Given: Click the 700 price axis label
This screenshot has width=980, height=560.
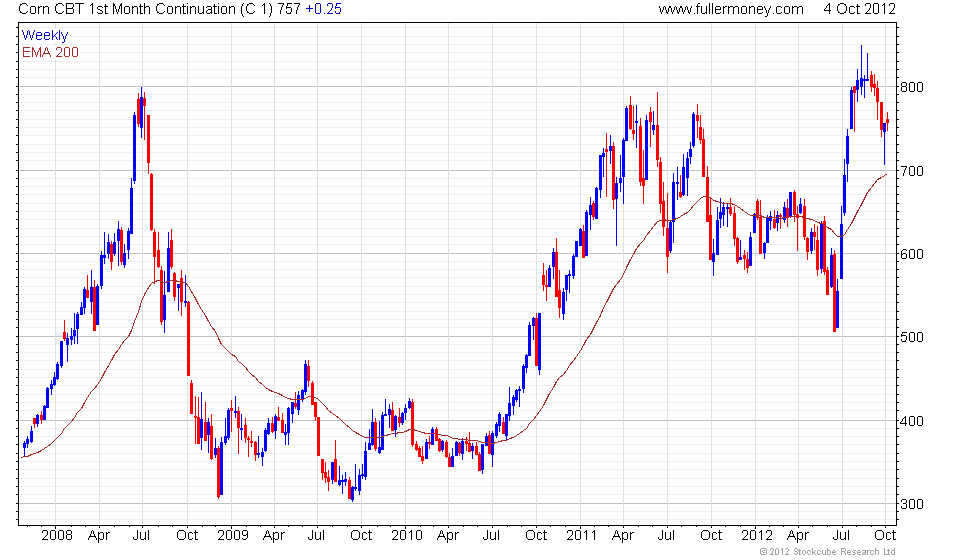Looking at the screenshot, I should point(911,171).
